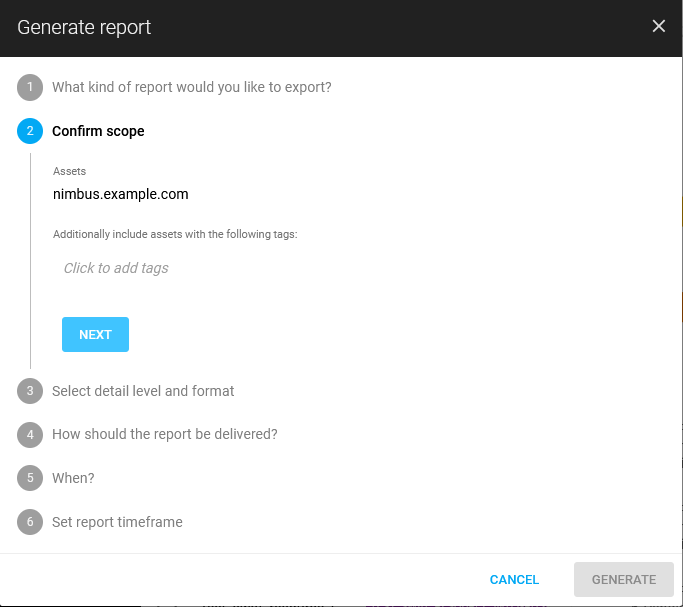683x607 pixels.
Task: Click the 'Click to add tags' field
Action: tap(116, 268)
